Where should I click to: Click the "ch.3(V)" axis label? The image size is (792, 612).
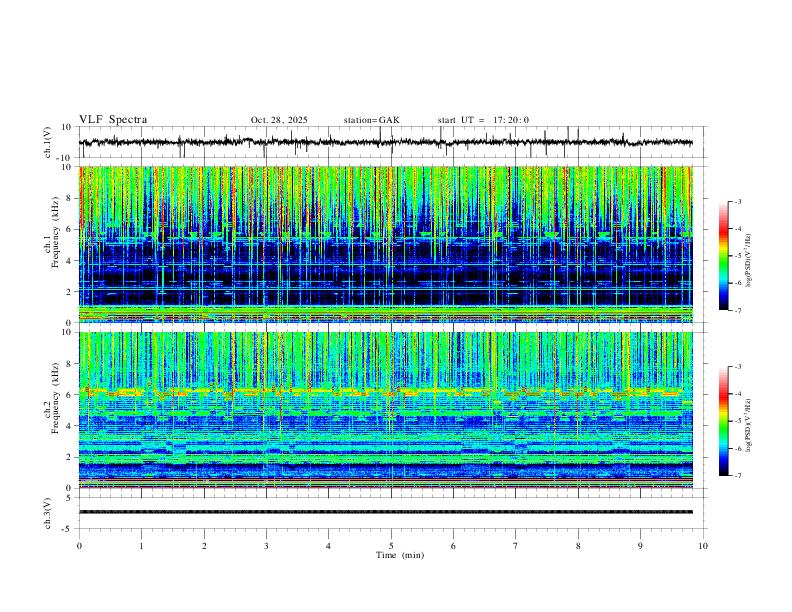48,513
